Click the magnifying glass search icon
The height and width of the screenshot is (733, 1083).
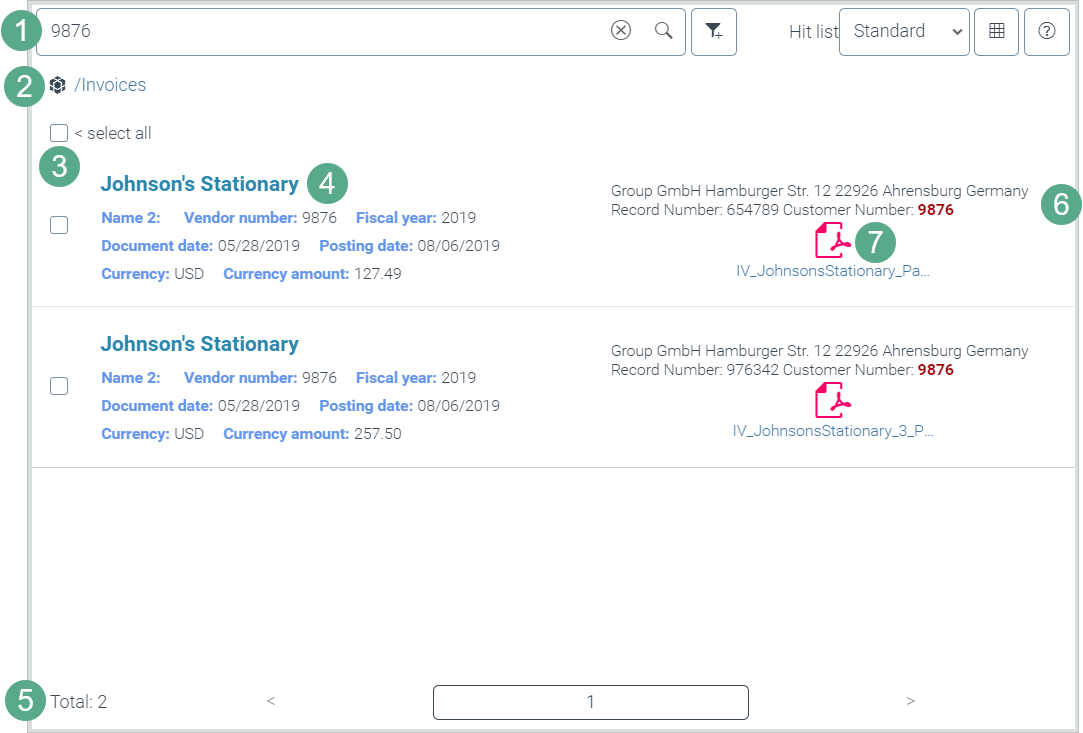[663, 31]
